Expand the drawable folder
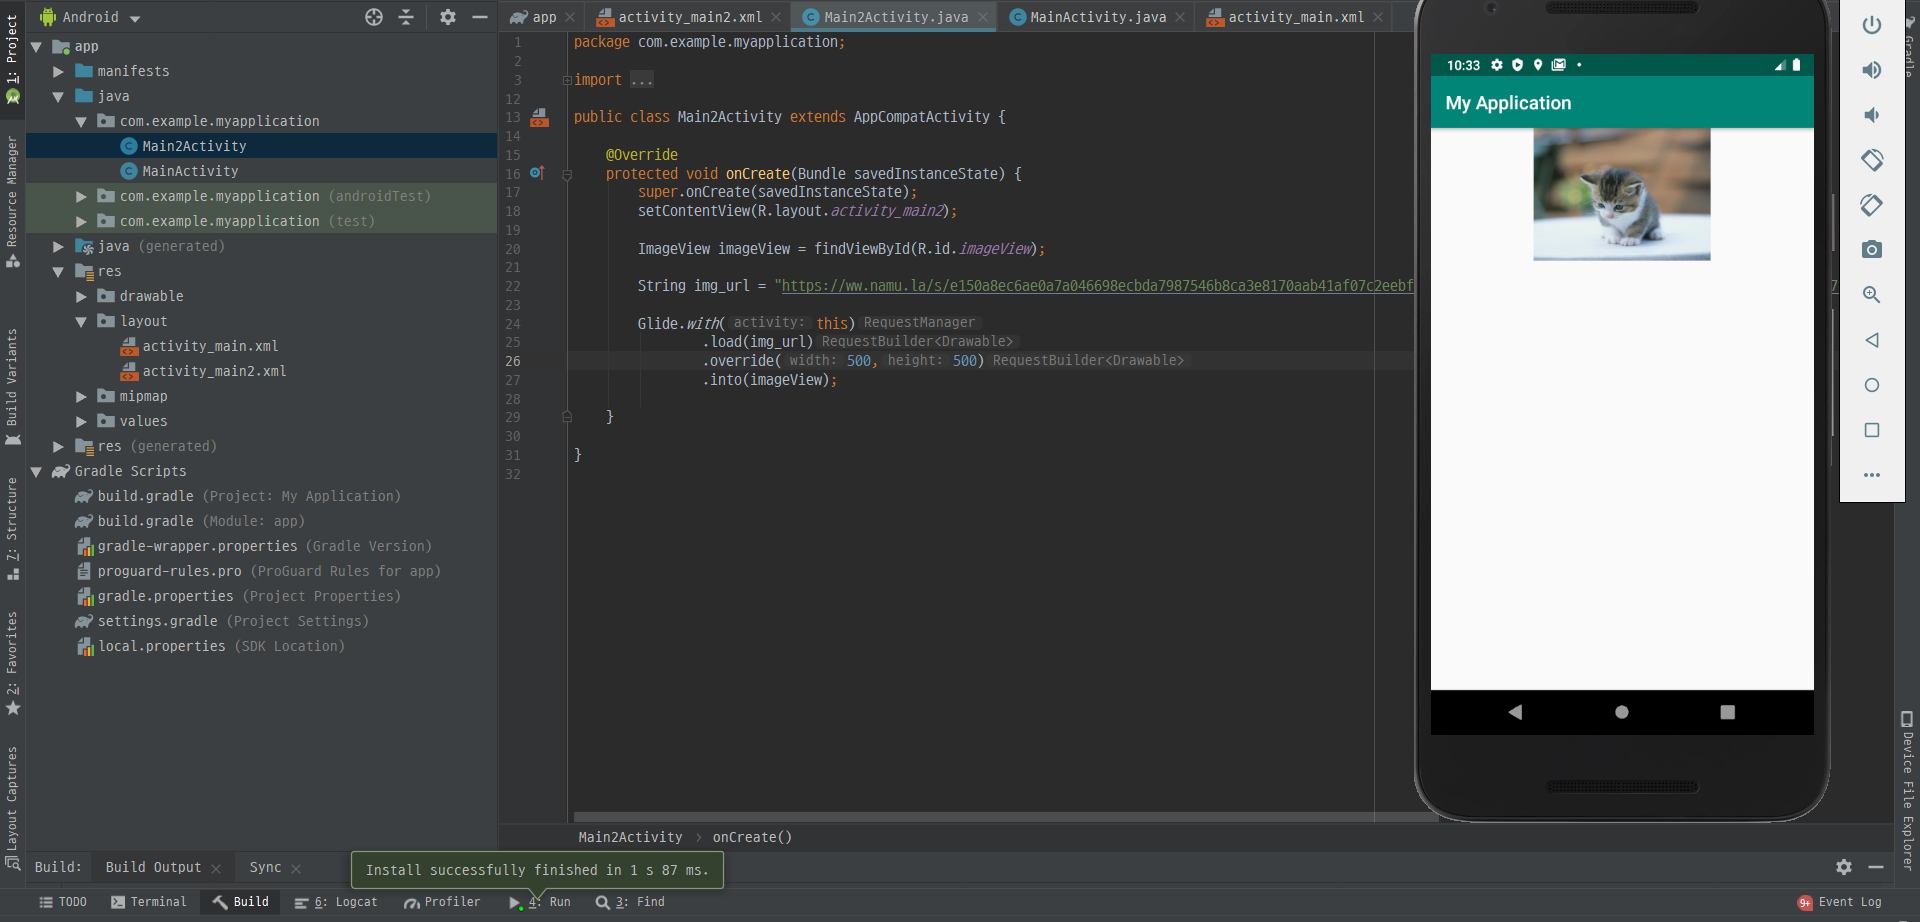The width and height of the screenshot is (1920, 922). click(x=81, y=297)
